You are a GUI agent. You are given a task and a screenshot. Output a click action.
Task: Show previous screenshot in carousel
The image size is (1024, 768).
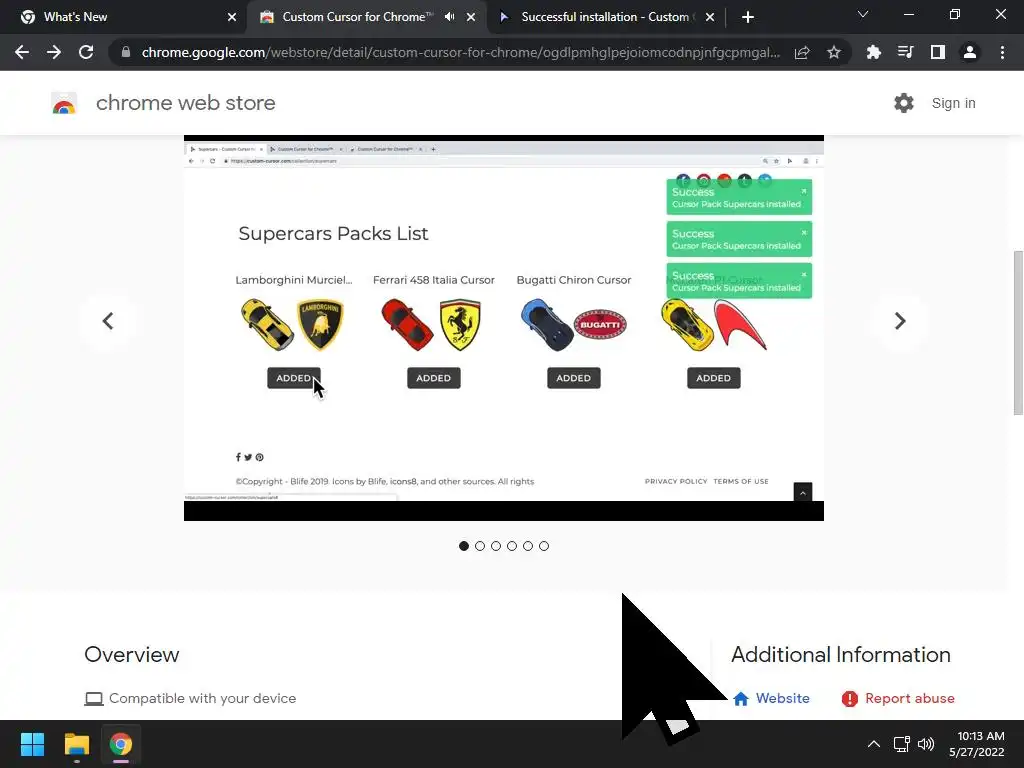click(108, 321)
